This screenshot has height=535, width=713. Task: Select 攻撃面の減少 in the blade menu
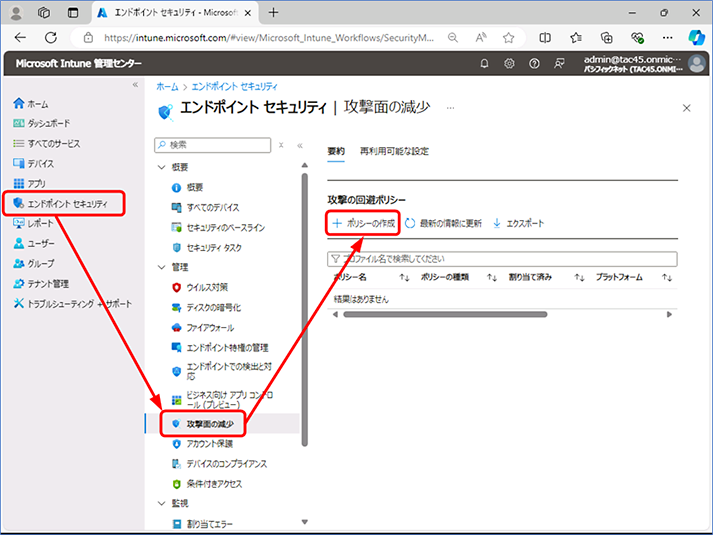[x=203, y=424]
